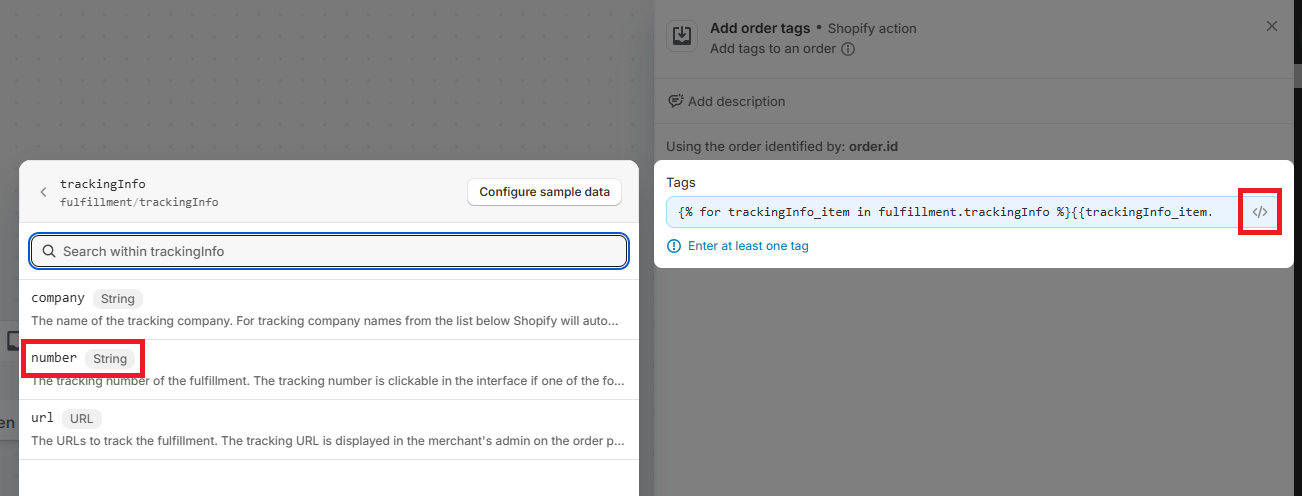Click the Add order tags action icon

[x=681, y=36]
